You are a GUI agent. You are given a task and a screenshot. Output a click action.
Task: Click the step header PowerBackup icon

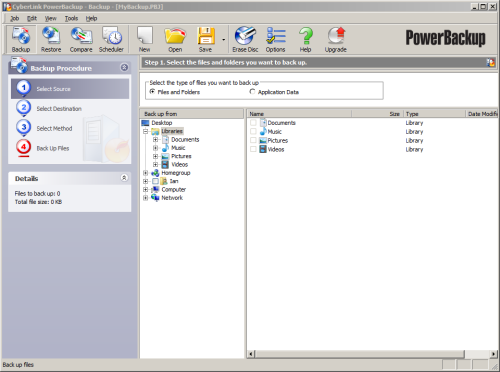point(491,62)
